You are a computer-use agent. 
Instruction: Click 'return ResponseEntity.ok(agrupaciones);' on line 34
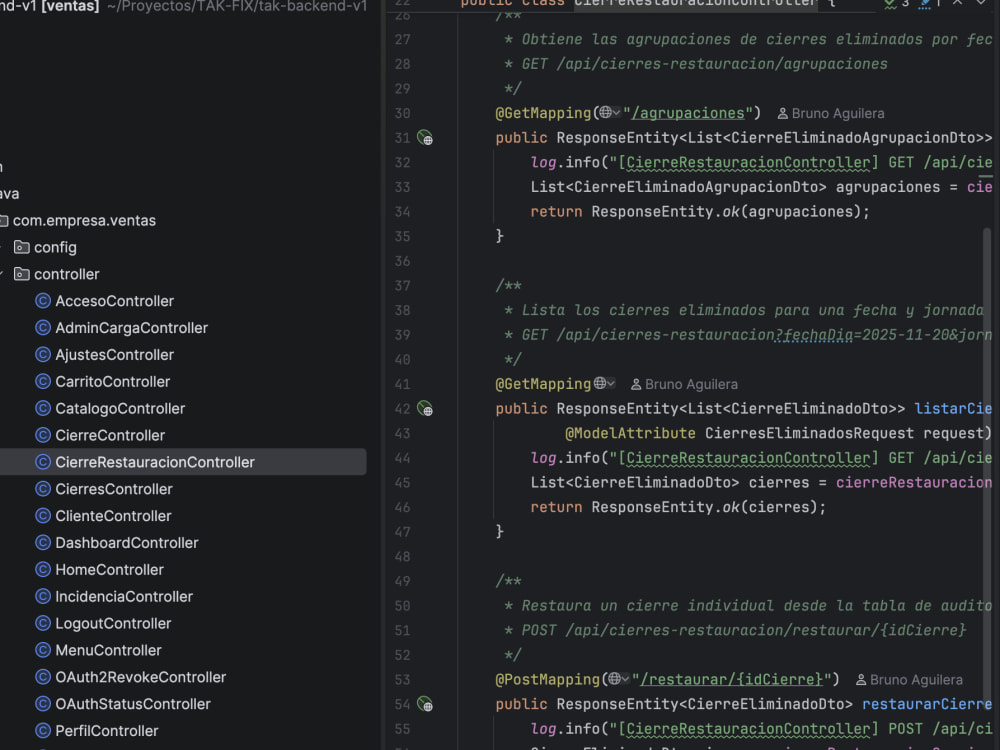[700, 211]
